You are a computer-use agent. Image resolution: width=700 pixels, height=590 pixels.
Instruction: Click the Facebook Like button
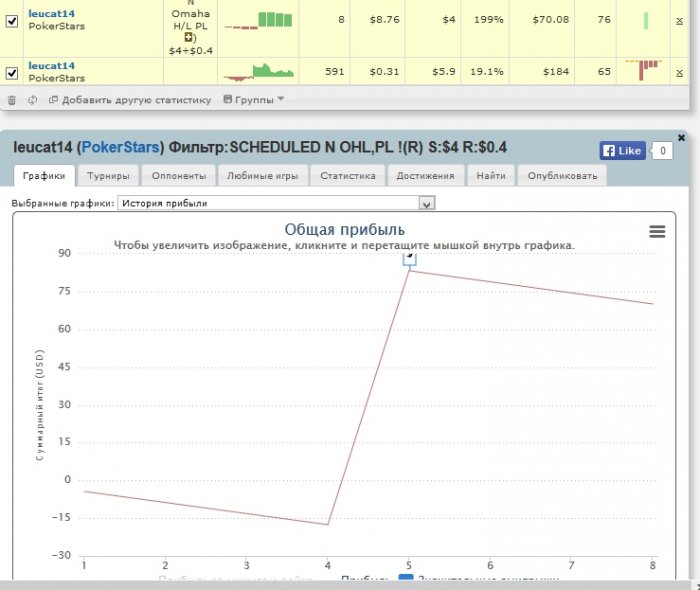pyautogui.click(x=622, y=151)
